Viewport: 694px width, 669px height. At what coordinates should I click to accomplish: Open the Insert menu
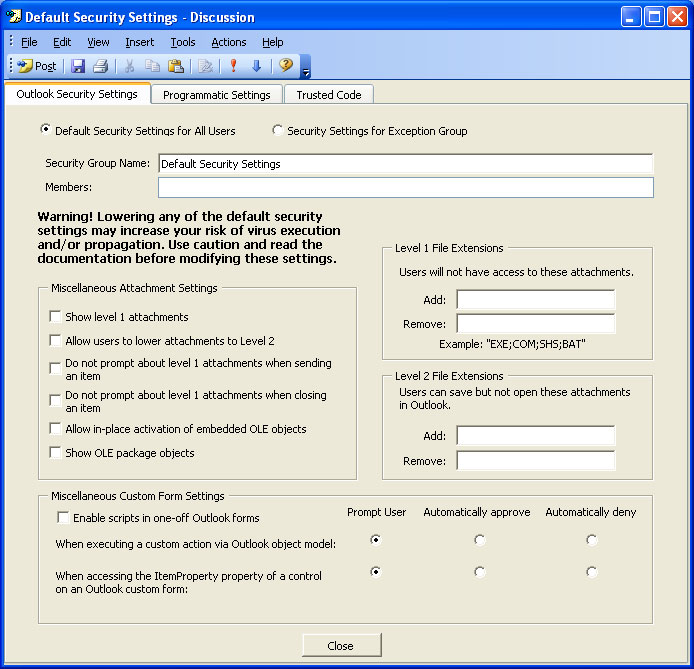click(139, 42)
